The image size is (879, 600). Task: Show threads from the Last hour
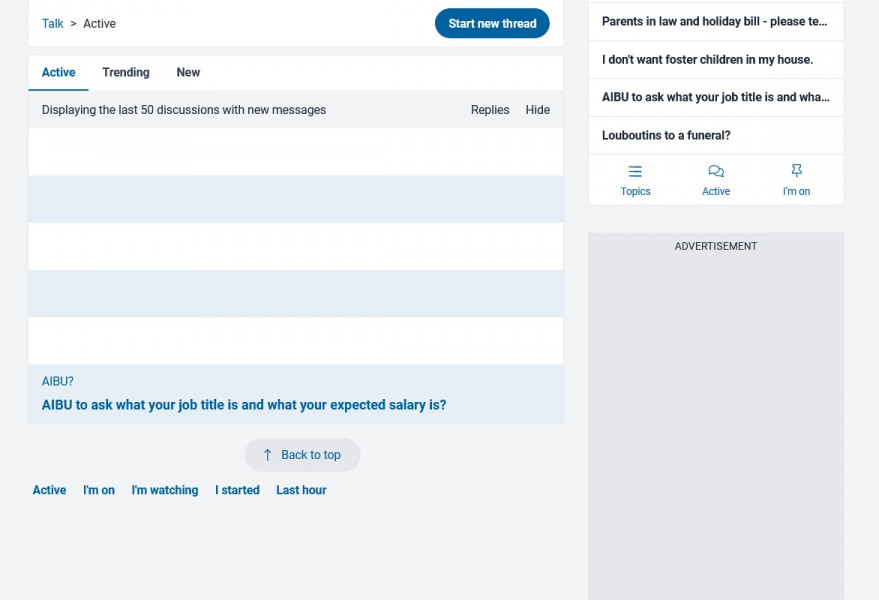(x=301, y=490)
